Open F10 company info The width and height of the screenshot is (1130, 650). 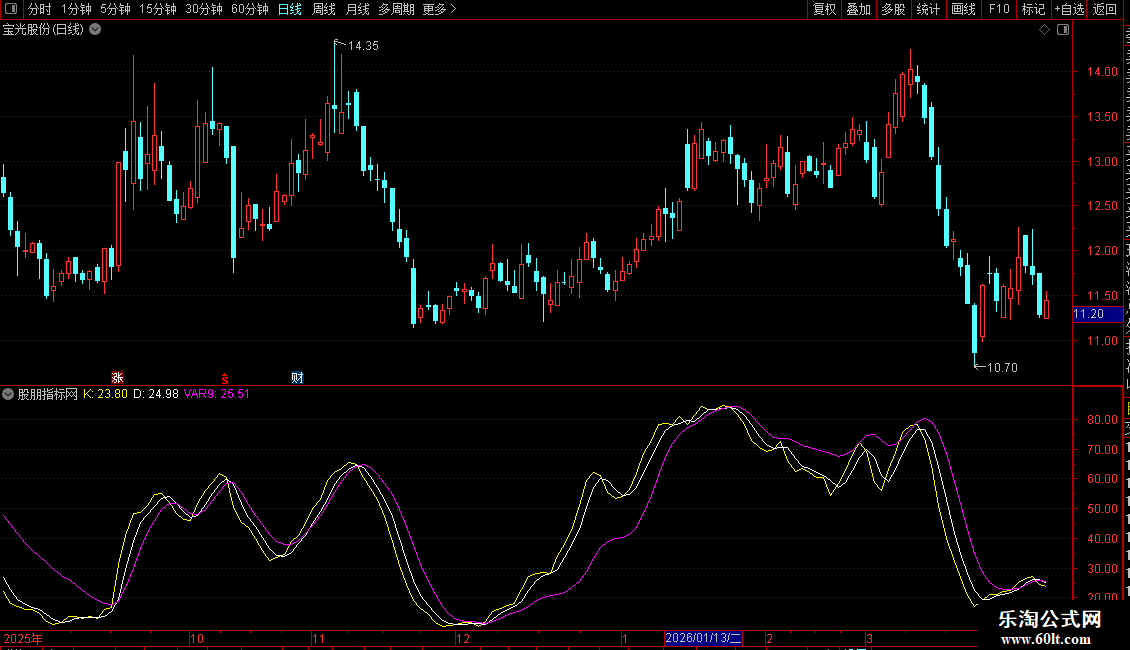(x=999, y=9)
